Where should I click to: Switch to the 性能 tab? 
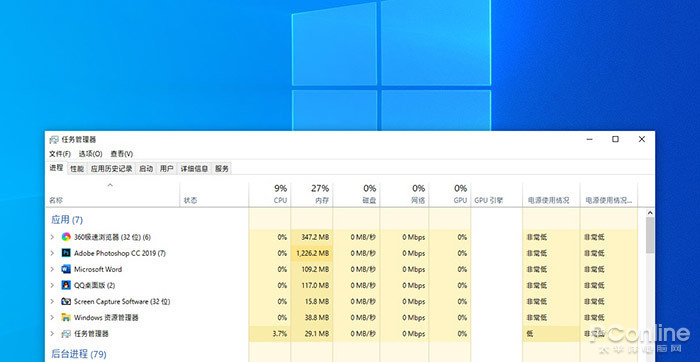pyautogui.click(x=77, y=169)
